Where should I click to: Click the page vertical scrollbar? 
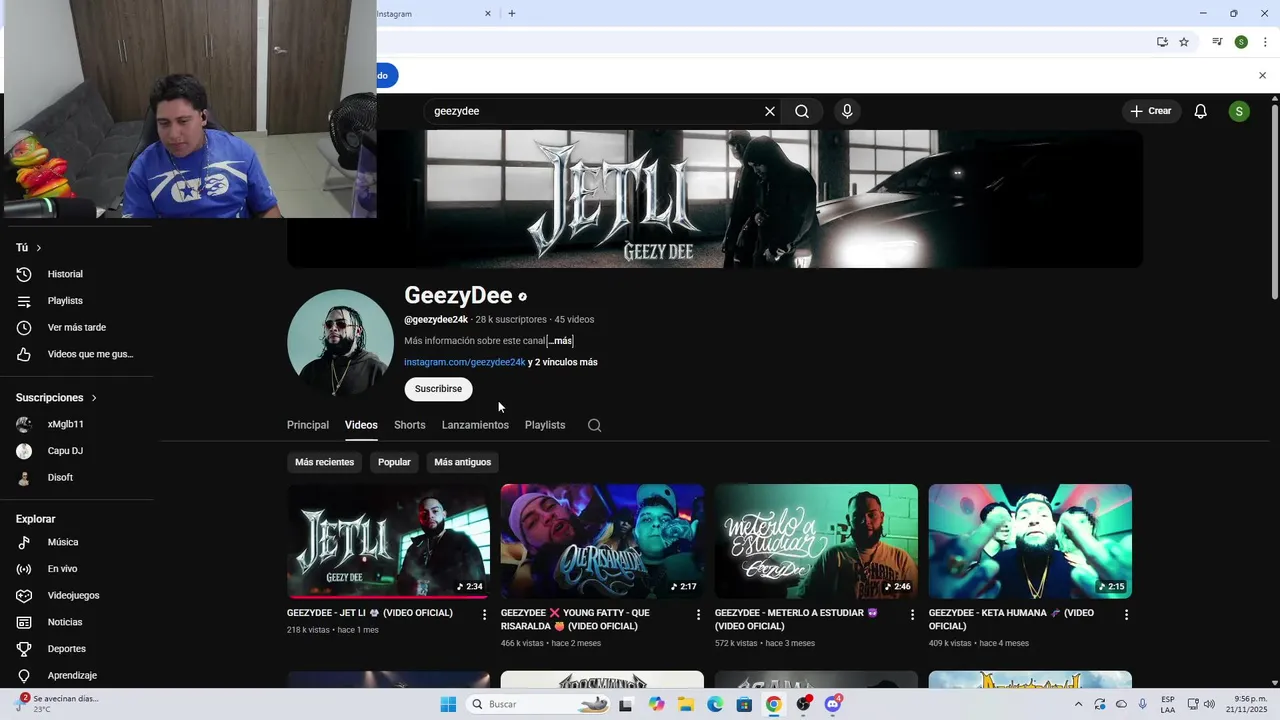(x=1274, y=200)
